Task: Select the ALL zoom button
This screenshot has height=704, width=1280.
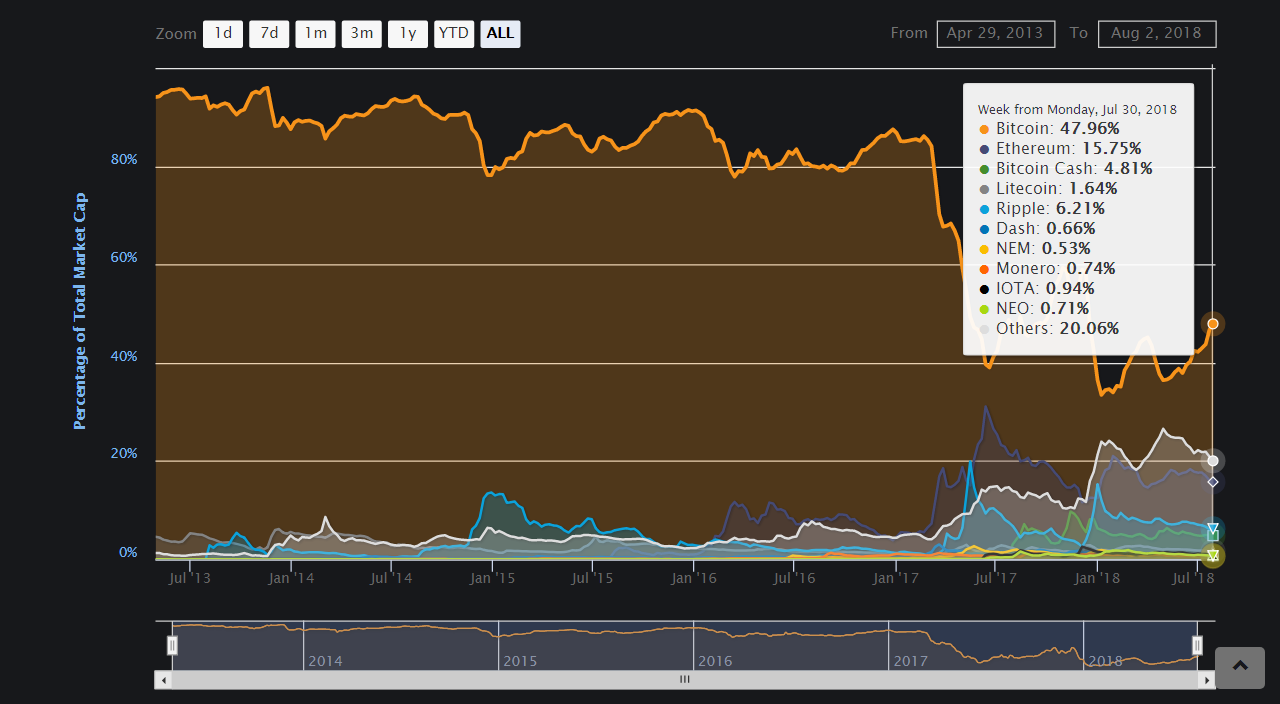Action: [x=500, y=34]
